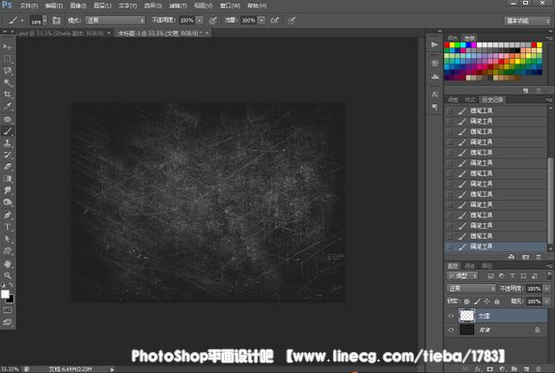Choose the Pen tool
This screenshot has width=555, height=373.
click(x=7, y=215)
